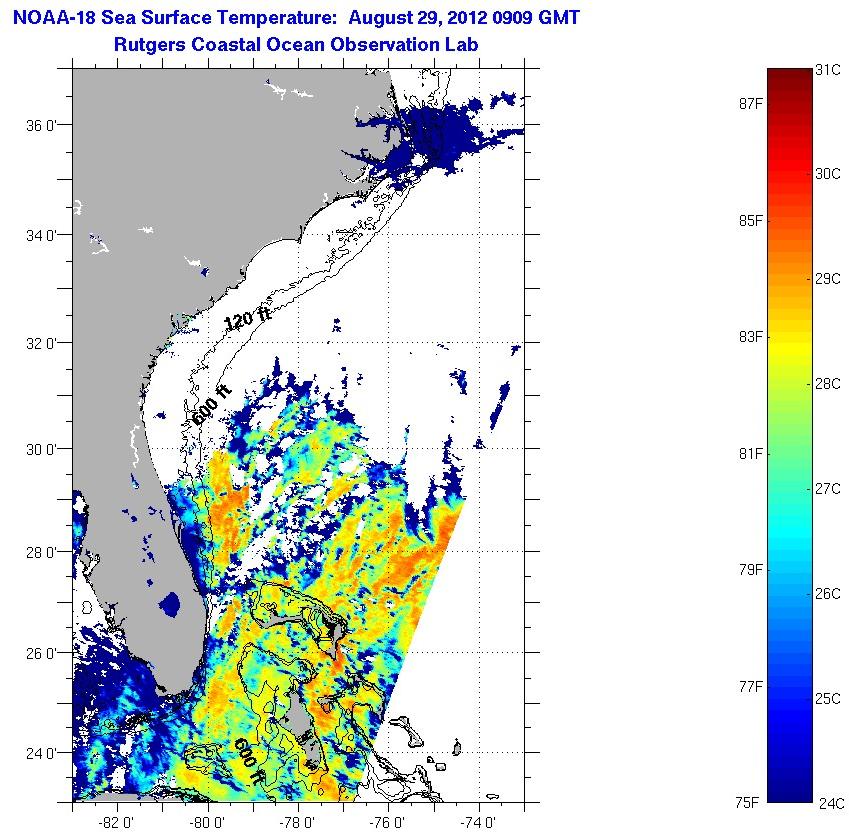Click the NOAA-18 Sea Surface Temperature title
Viewport: 849px width, 832px height.
pyautogui.click(x=296, y=18)
